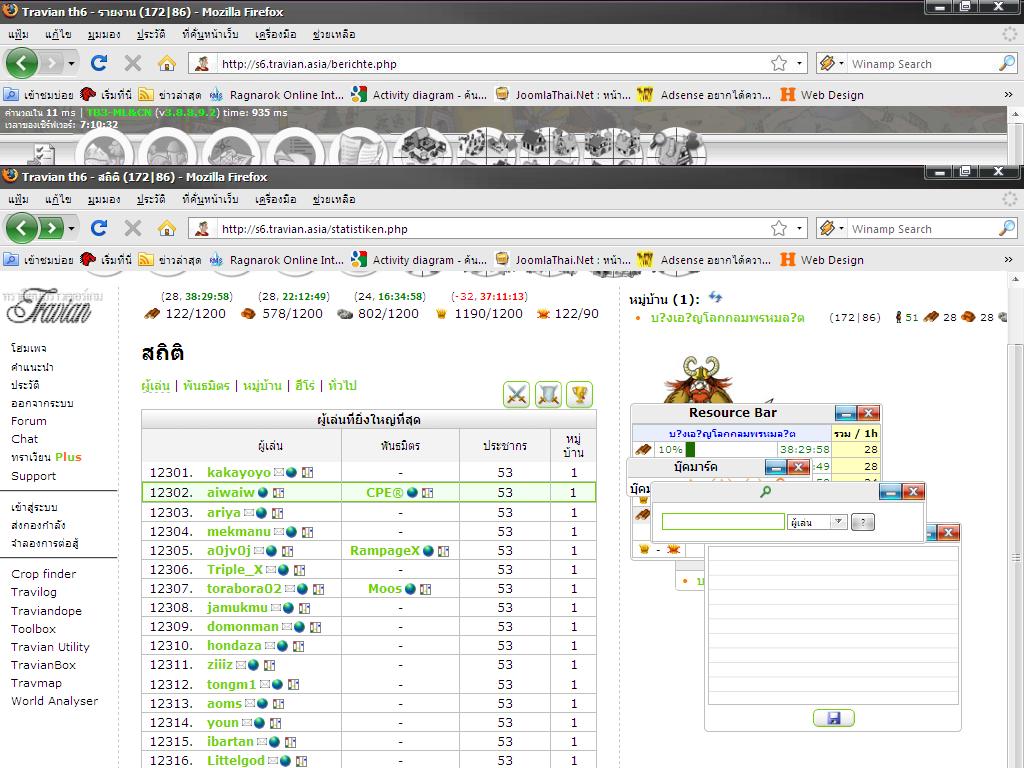Open the Forum sidebar link
Image resolution: width=1024 pixels, height=768 pixels.
(29, 421)
